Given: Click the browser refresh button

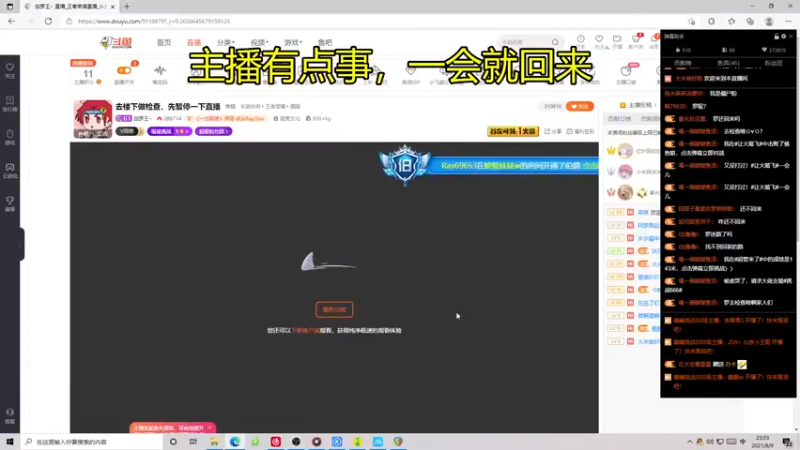Looking at the screenshot, I should 48,21.
